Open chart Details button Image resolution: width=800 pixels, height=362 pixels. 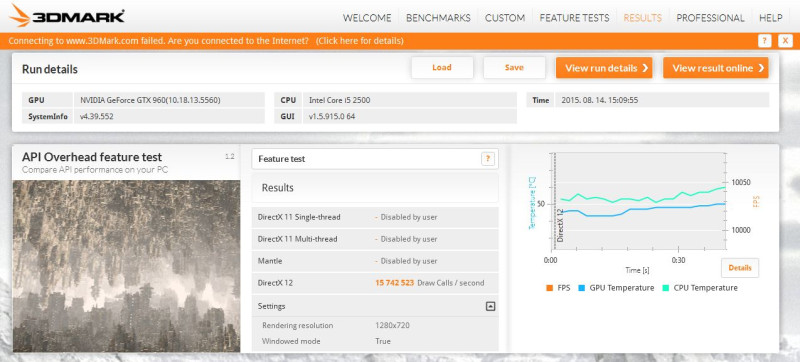[x=740, y=268]
